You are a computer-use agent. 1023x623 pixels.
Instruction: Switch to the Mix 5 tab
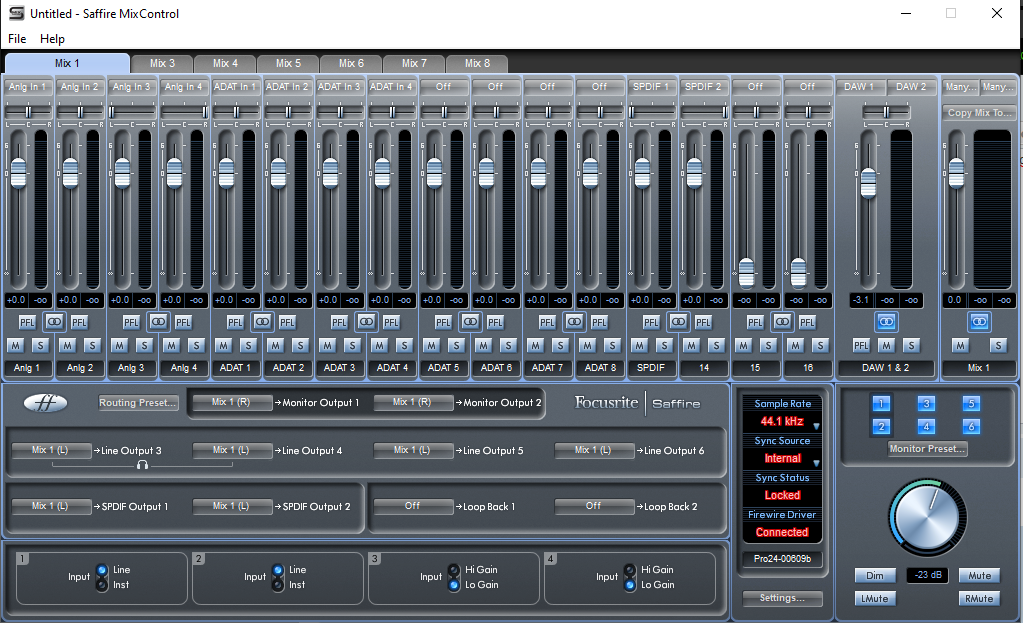click(288, 64)
